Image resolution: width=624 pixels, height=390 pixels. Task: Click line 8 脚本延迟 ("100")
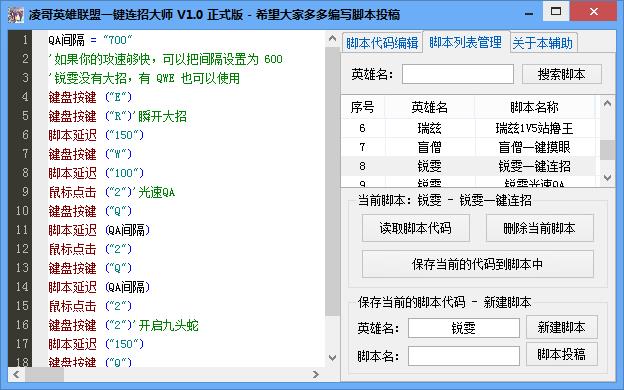pyautogui.click(x=96, y=173)
